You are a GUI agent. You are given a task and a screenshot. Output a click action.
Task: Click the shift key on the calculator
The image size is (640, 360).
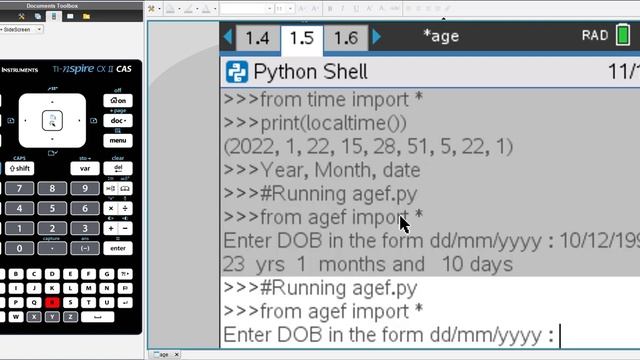19,168
